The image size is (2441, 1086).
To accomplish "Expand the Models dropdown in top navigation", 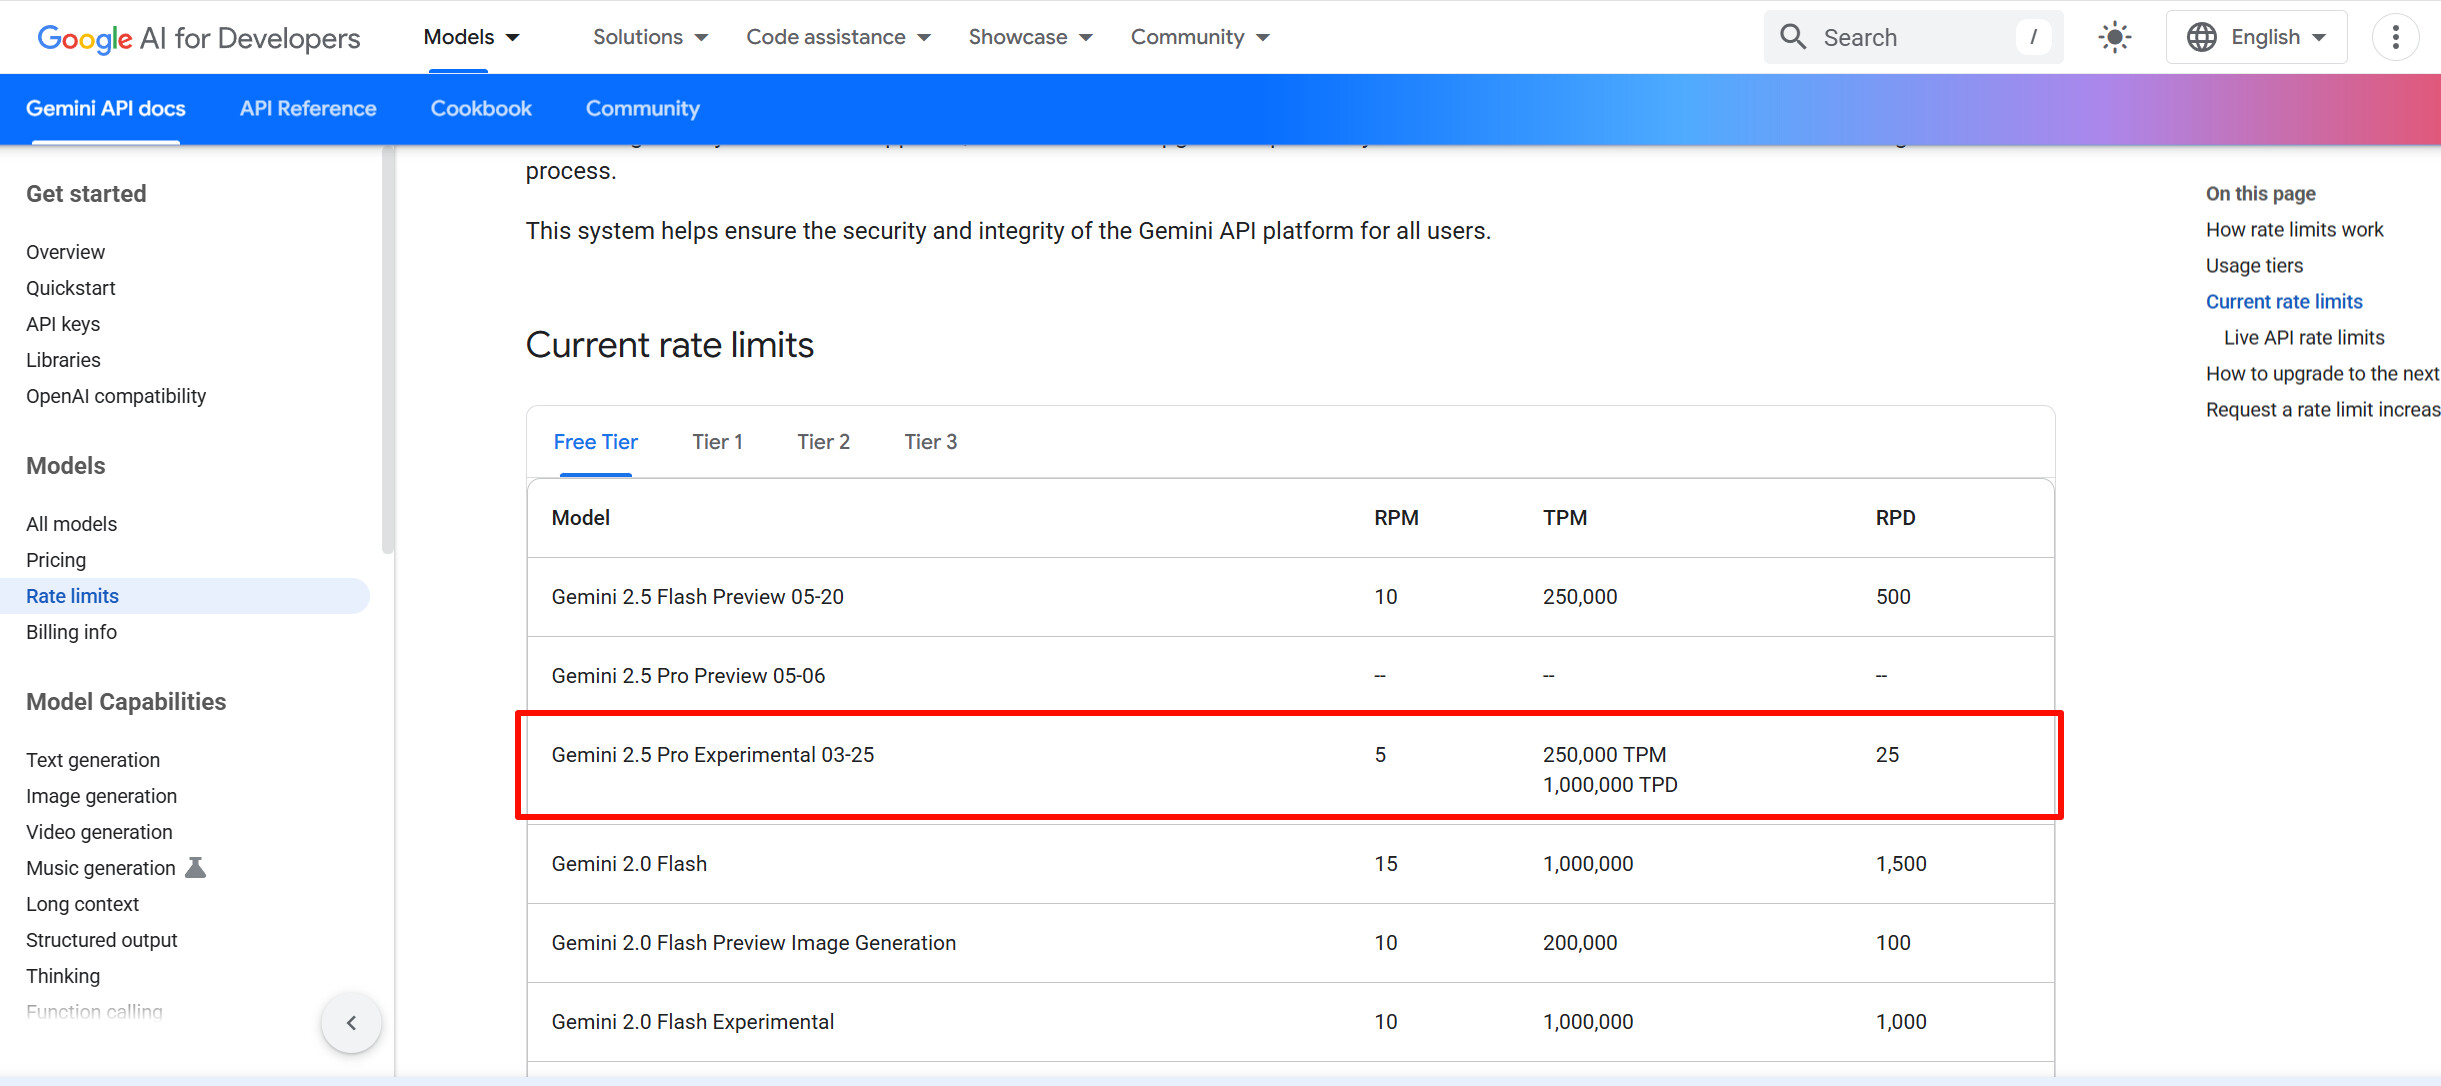I will tap(471, 38).
